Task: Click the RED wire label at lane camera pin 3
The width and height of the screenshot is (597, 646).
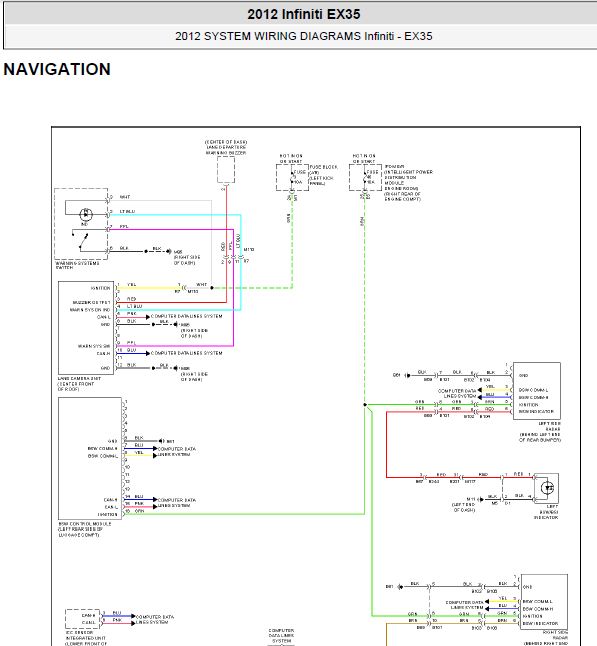Action: pos(131,299)
